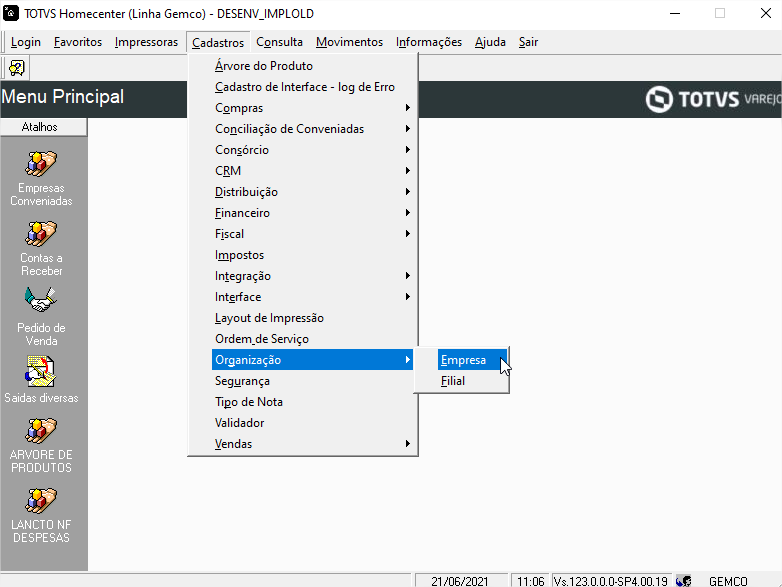Open the Consulta menu
This screenshot has height=587, width=782.
click(x=279, y=42)
